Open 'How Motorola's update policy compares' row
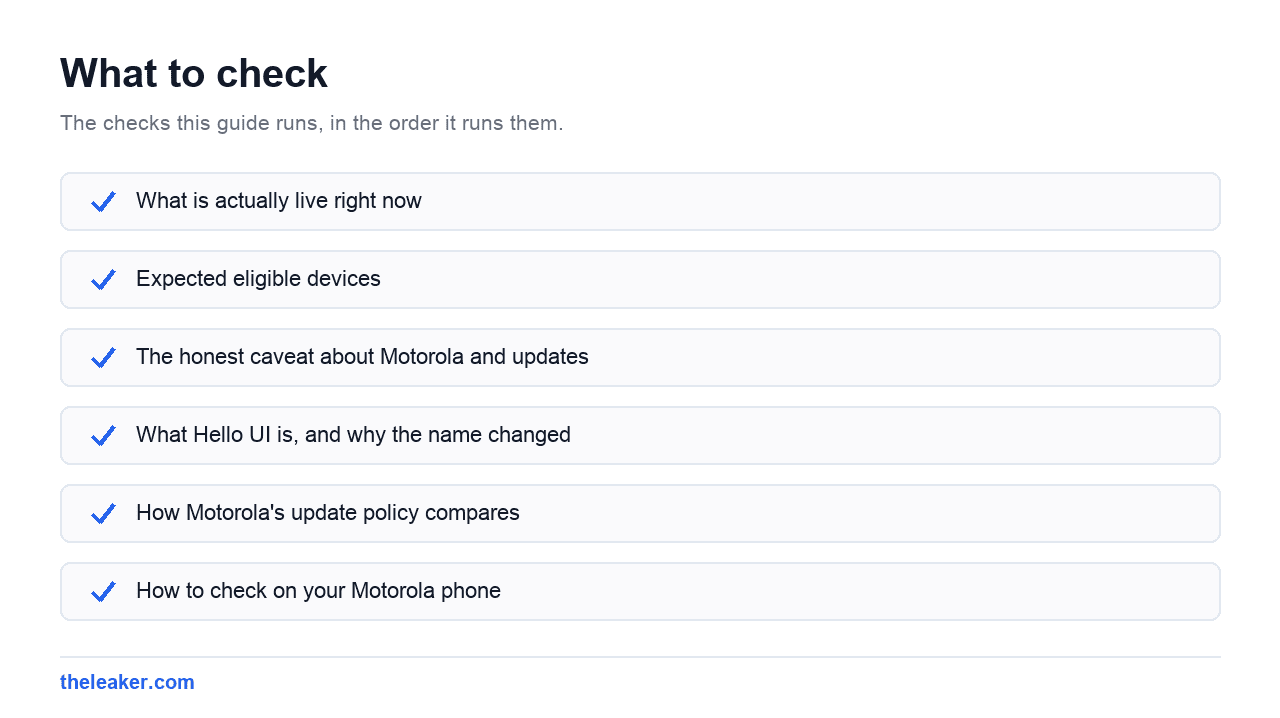Image resolution: width=1280 pixels, height=718 pixels. [x=640, y=513]
